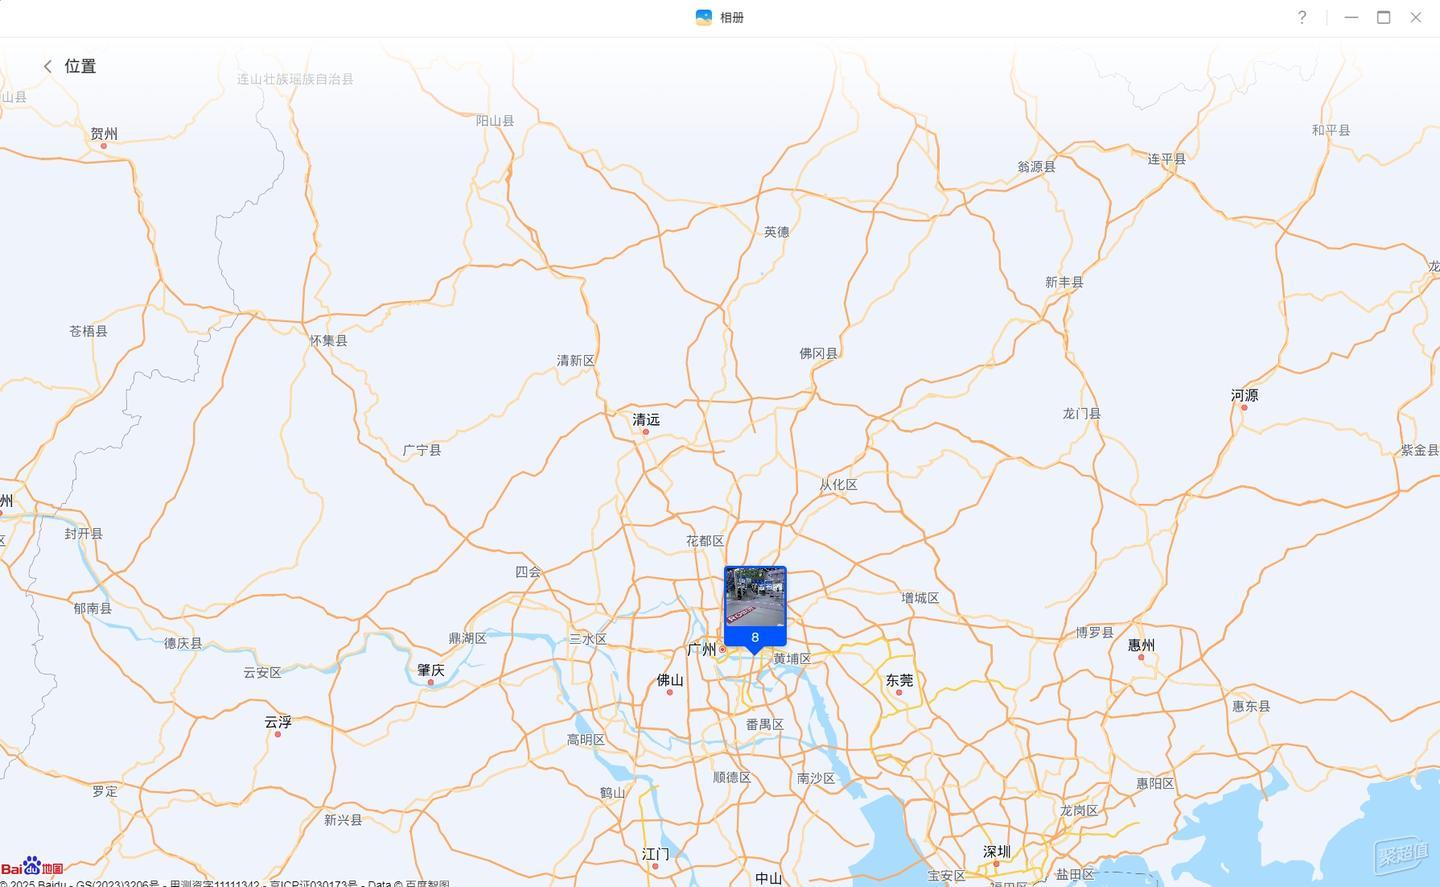Click the 惠州 city label
Viewport: 1440px width, 887px height.
[x=1141, y=645]
